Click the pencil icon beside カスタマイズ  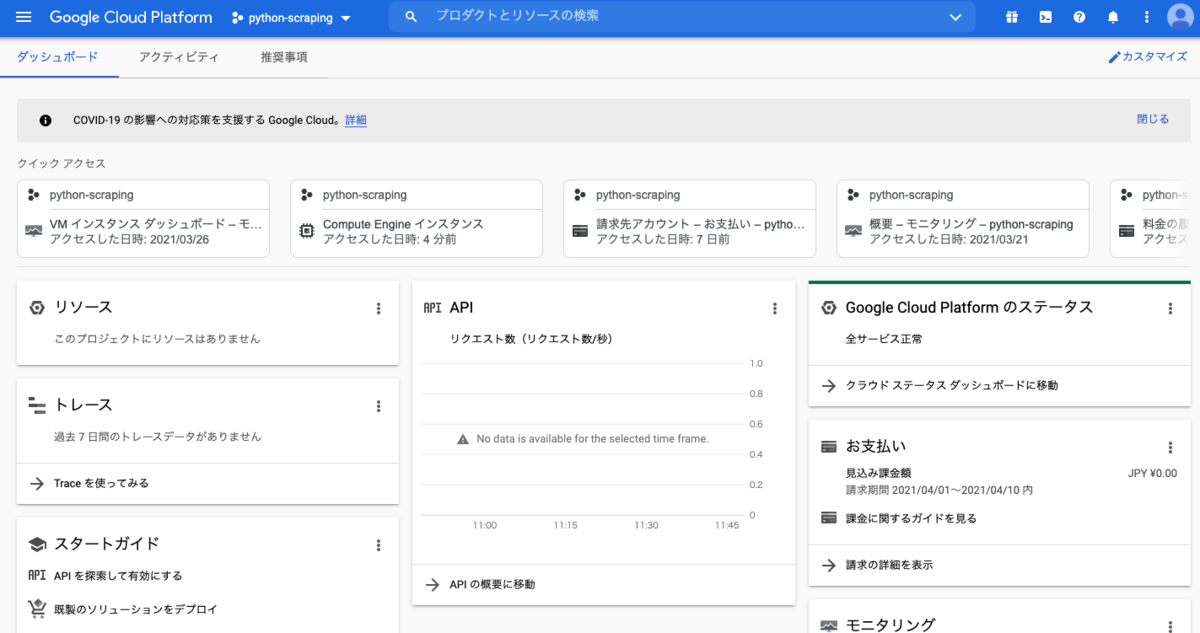(x=1114, y=57)
